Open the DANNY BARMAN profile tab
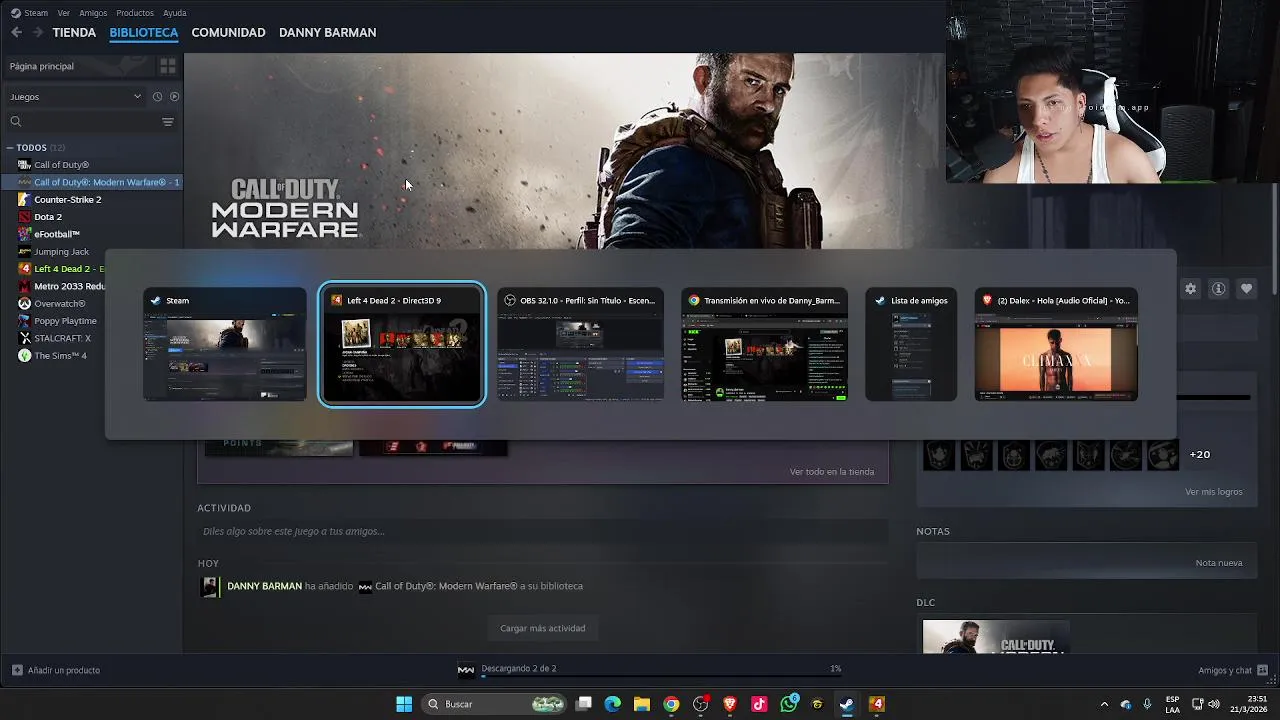Image resolution: width=1280 pixels, height=720 pixels. pos(327,33)
